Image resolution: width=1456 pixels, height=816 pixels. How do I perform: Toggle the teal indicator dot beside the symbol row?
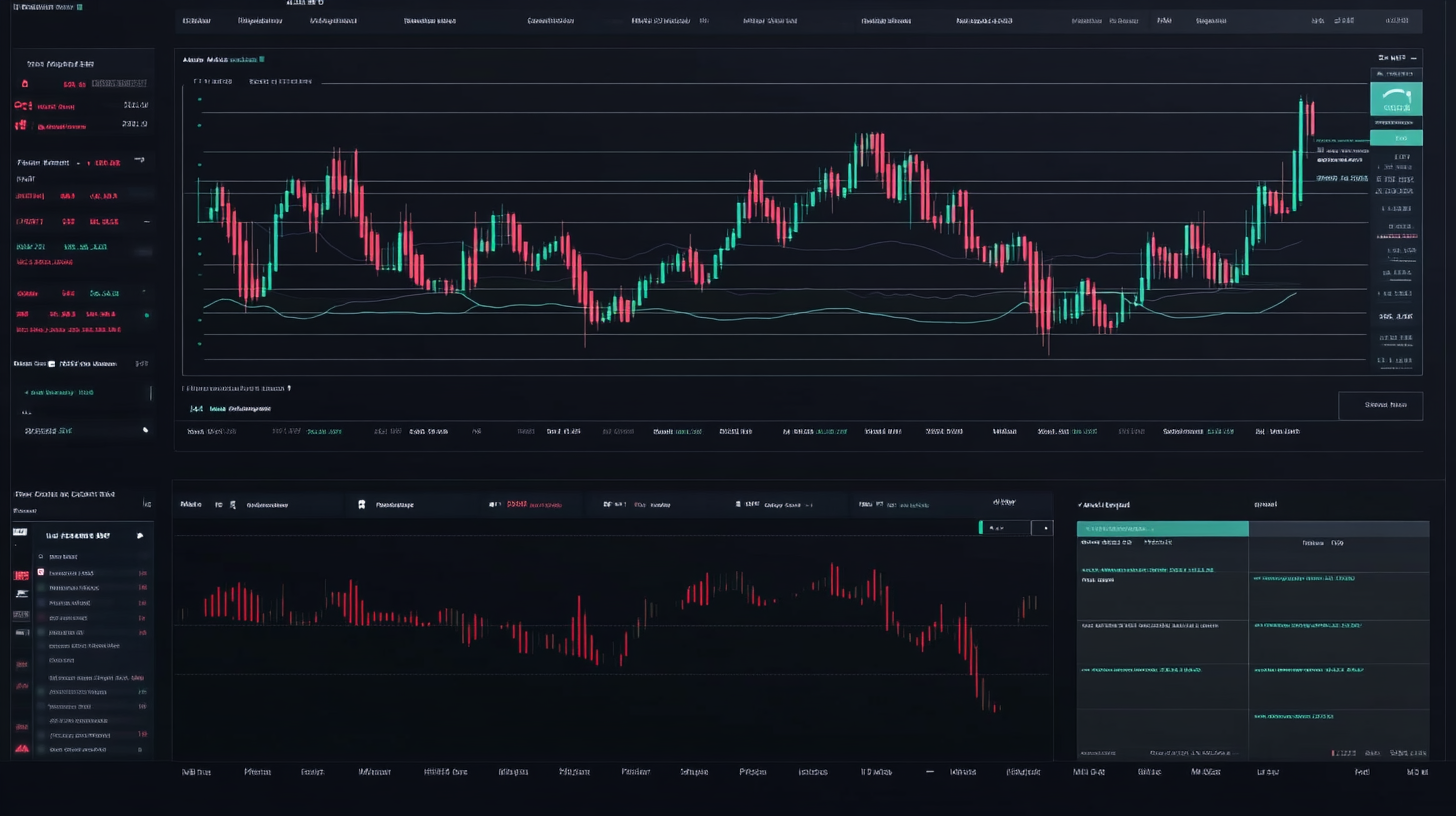point(145,315)
